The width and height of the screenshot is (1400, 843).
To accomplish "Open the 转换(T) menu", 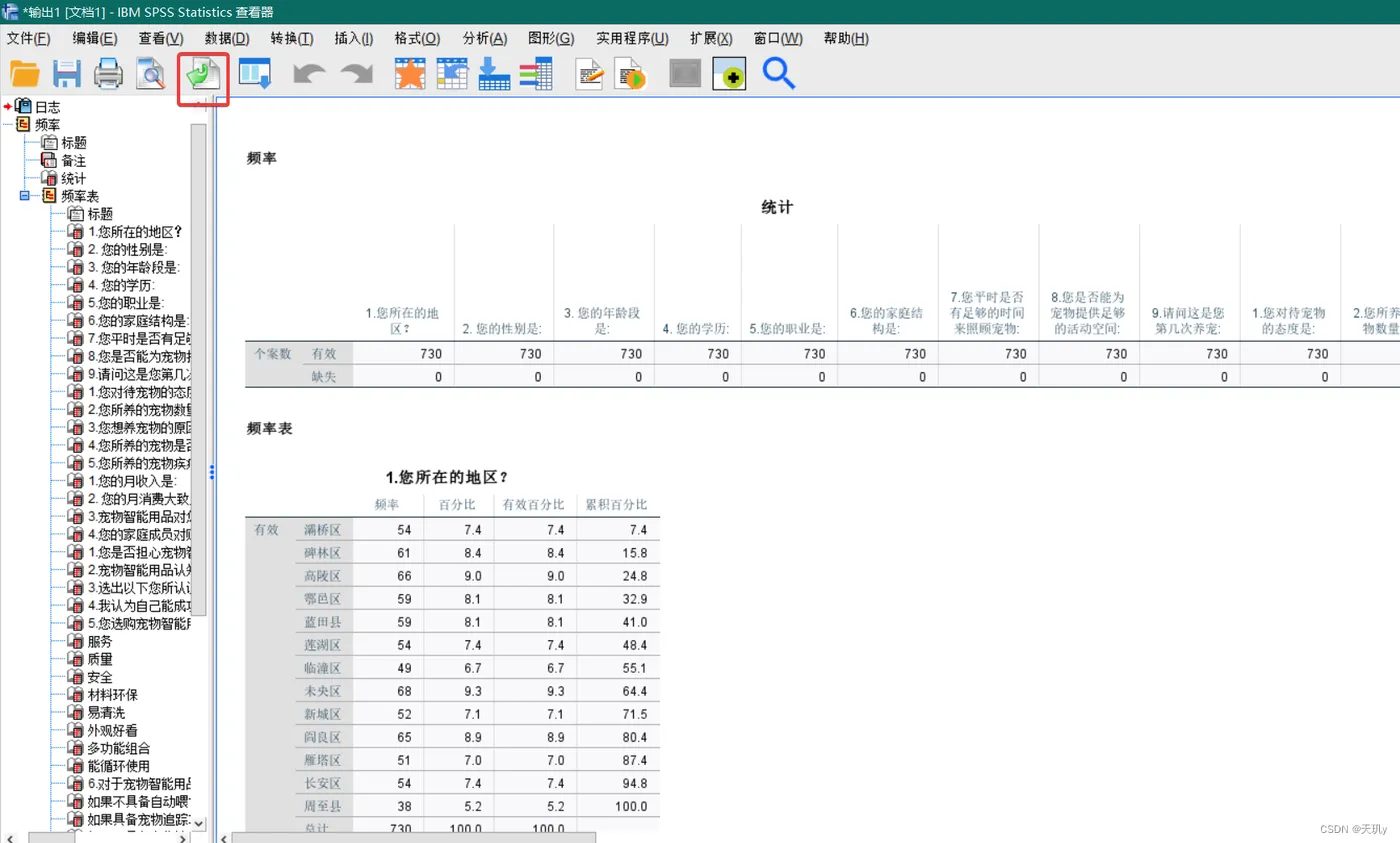I will [x=292, y=39].
